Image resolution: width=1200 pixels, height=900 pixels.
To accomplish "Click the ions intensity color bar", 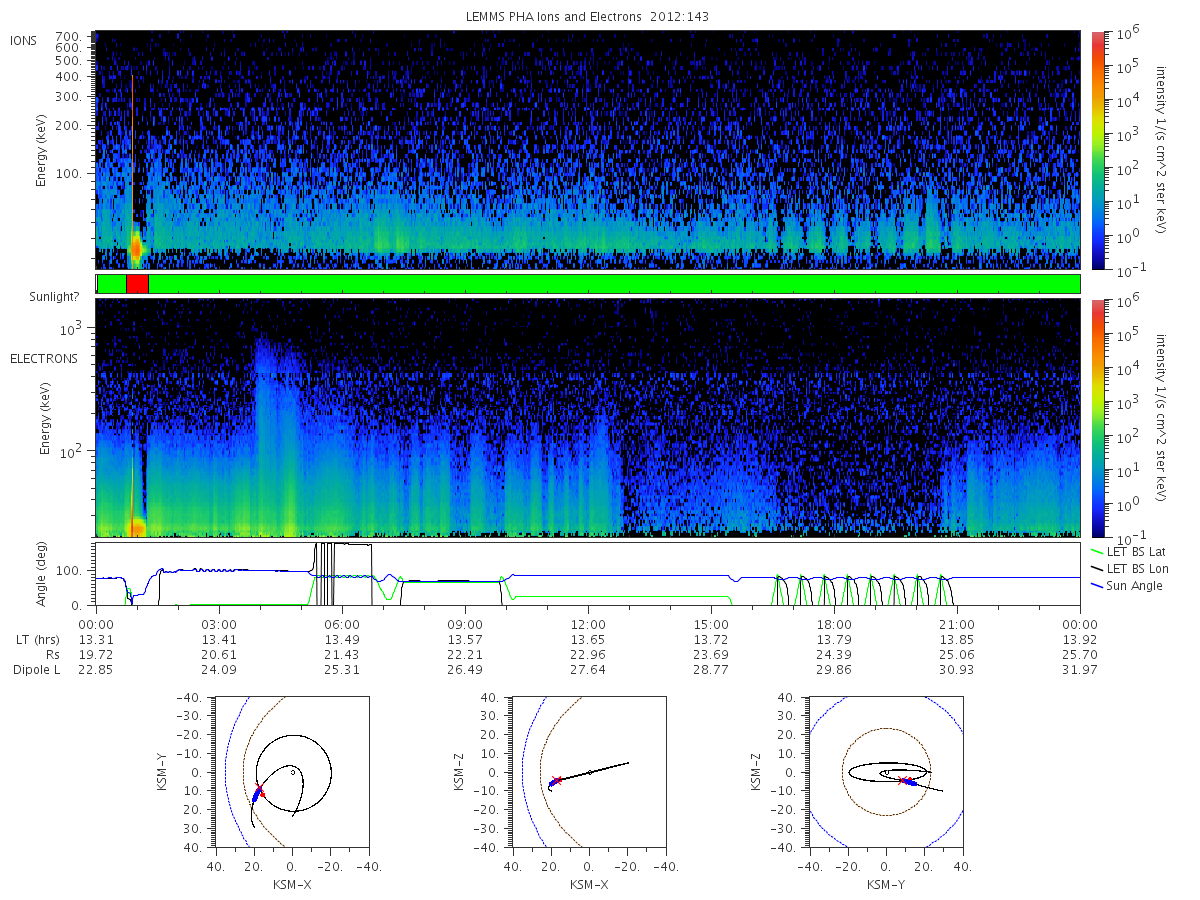I will coord(1098,150).
